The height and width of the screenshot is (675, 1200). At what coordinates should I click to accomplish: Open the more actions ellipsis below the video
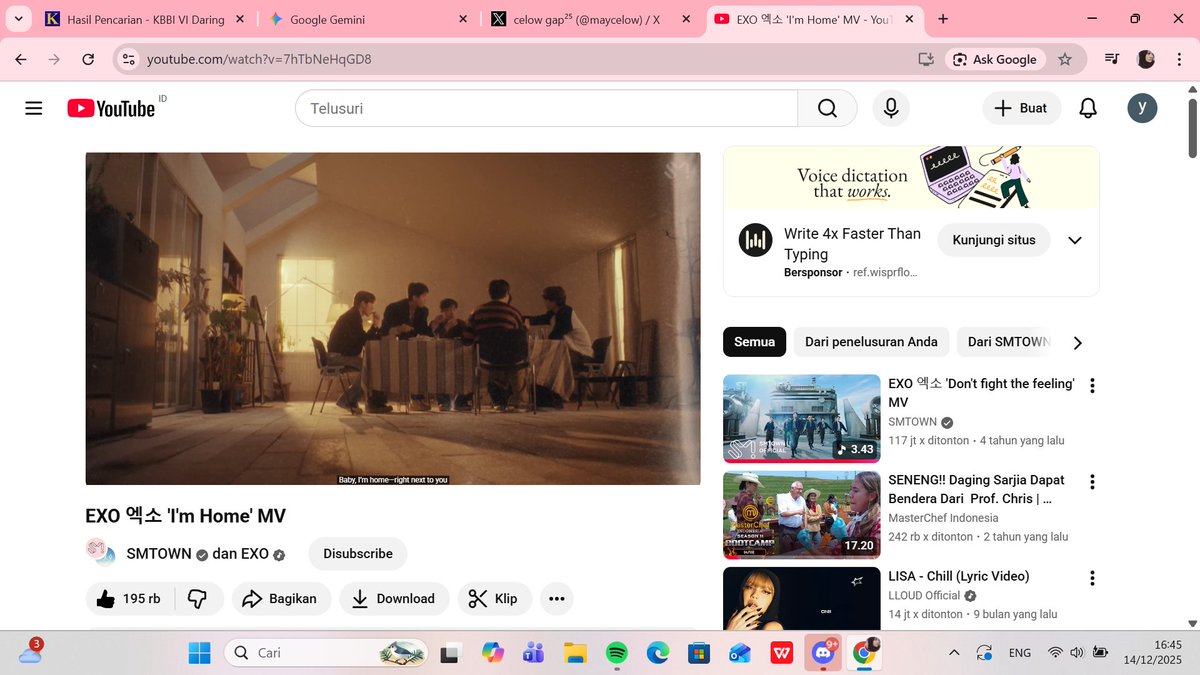click(x=556, y=598)
